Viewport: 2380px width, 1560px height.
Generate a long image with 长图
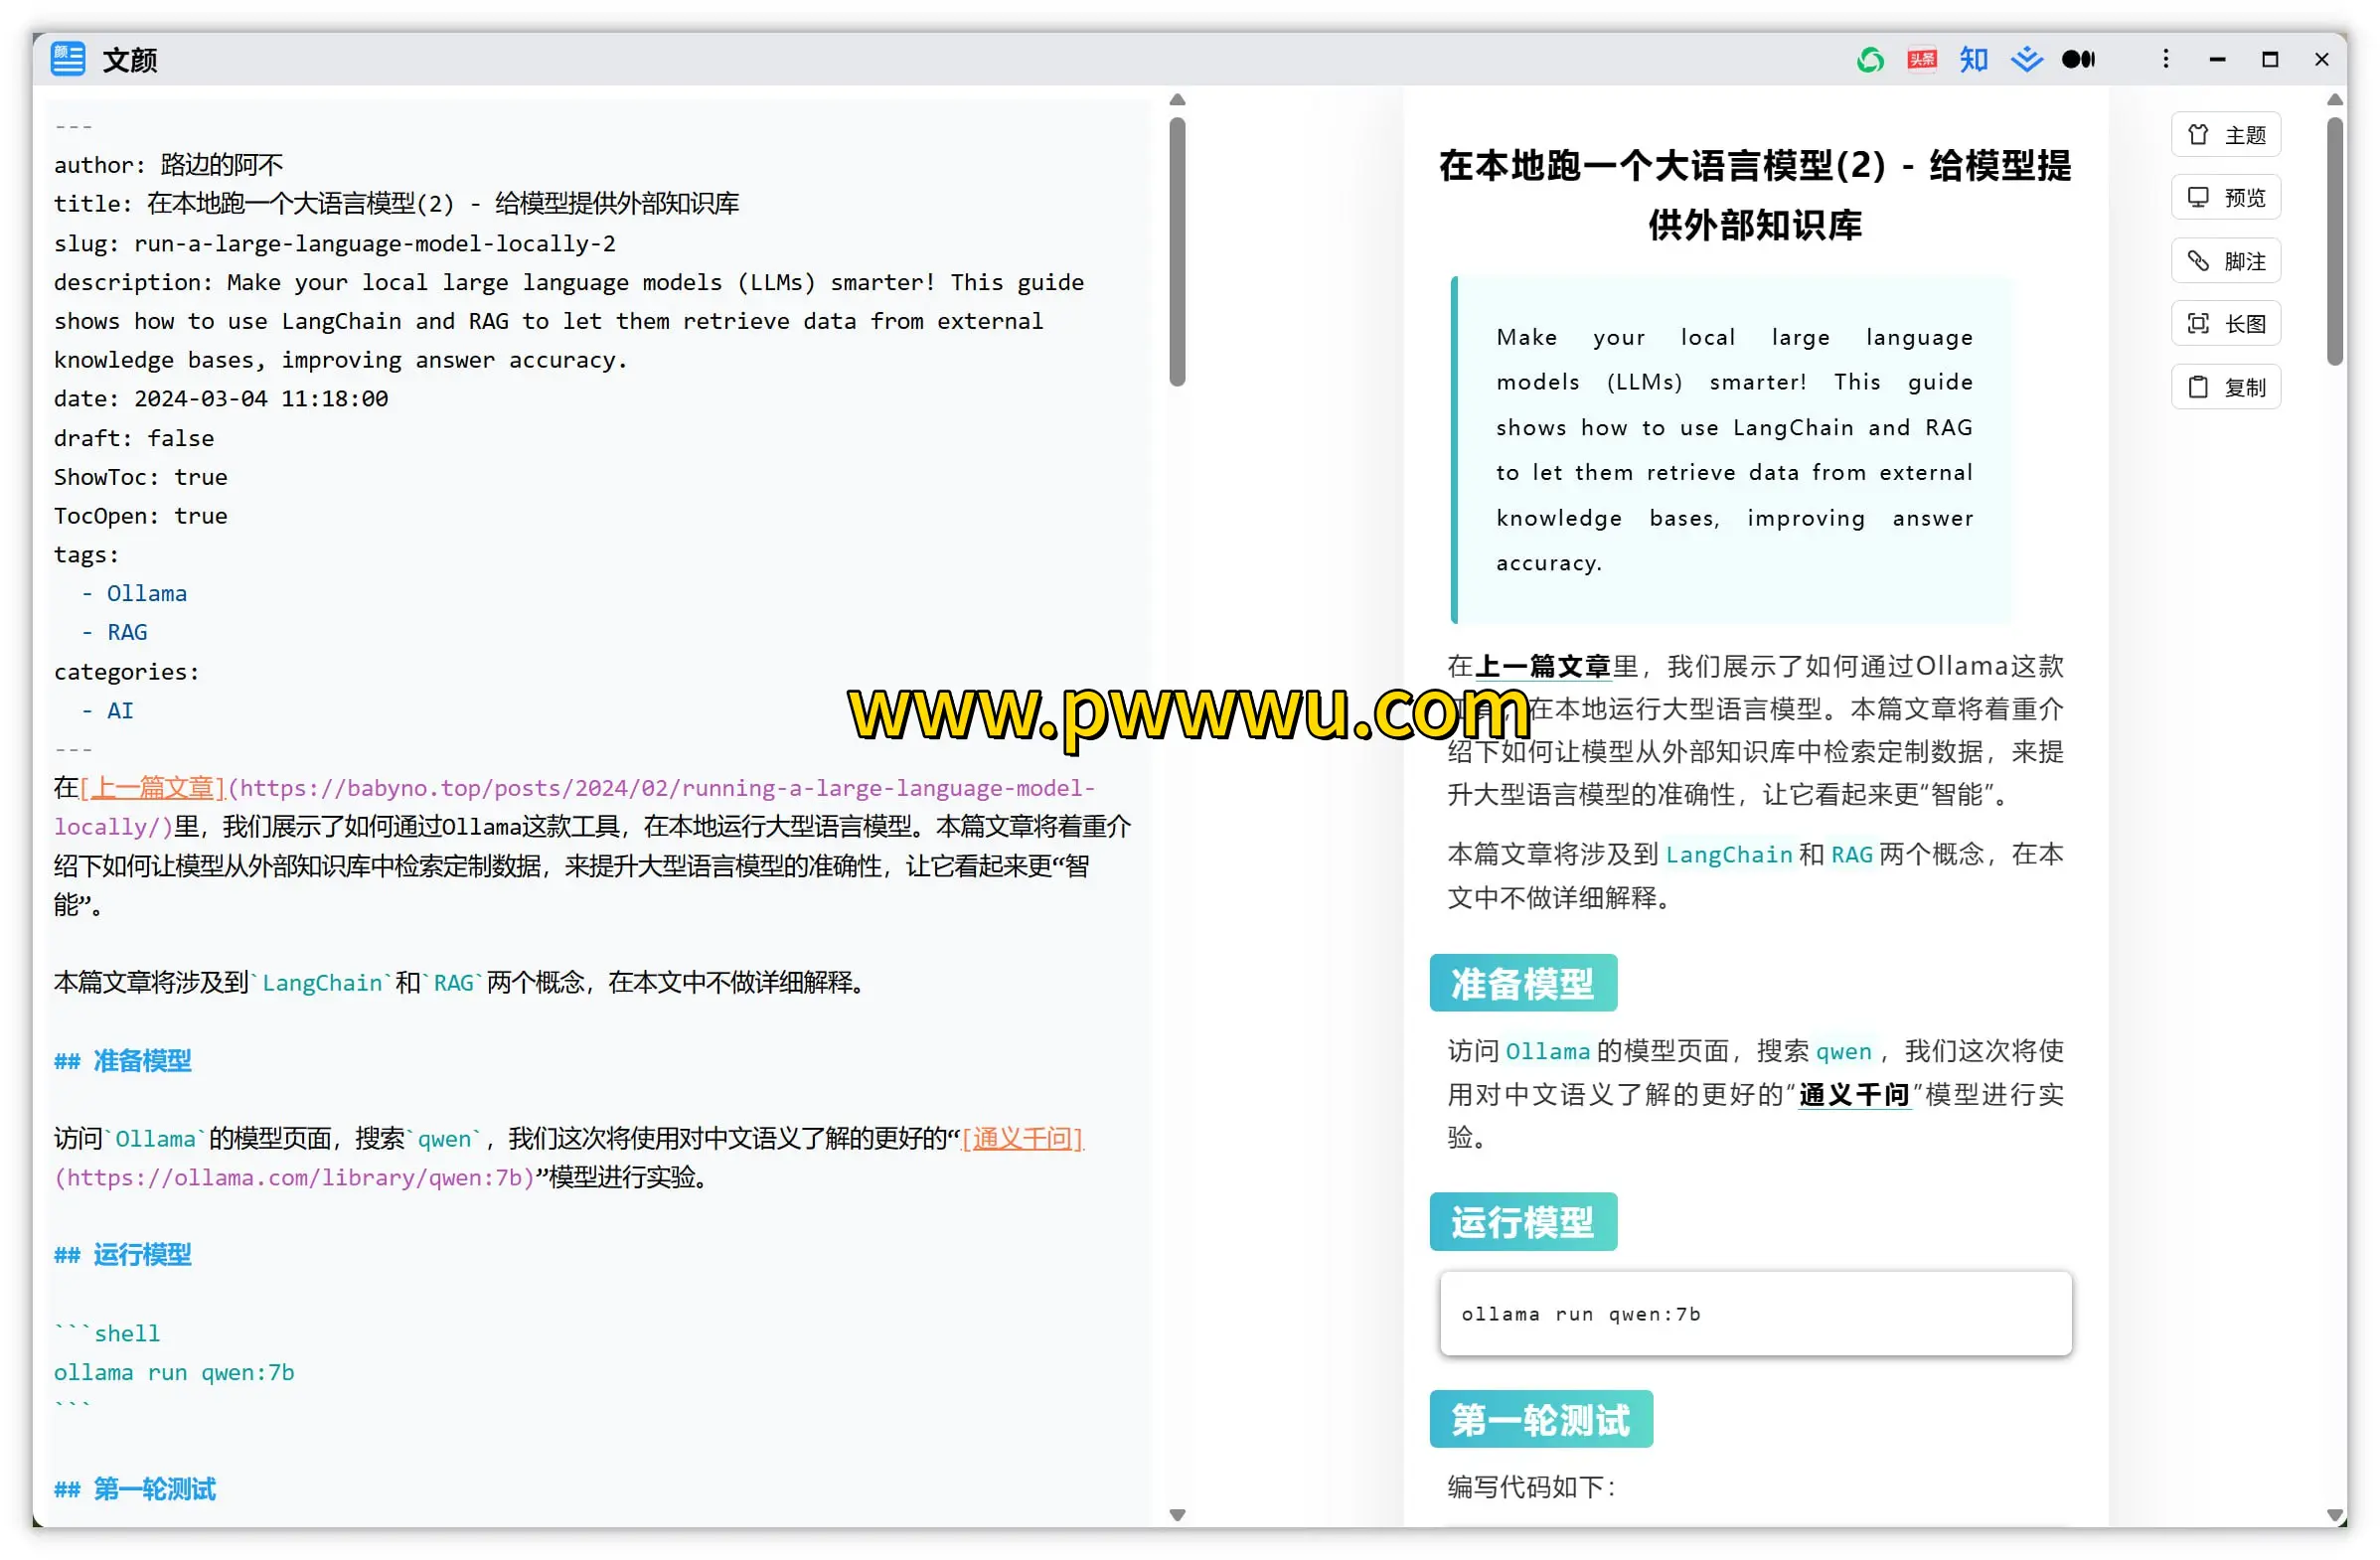[x=2226, y=323]
